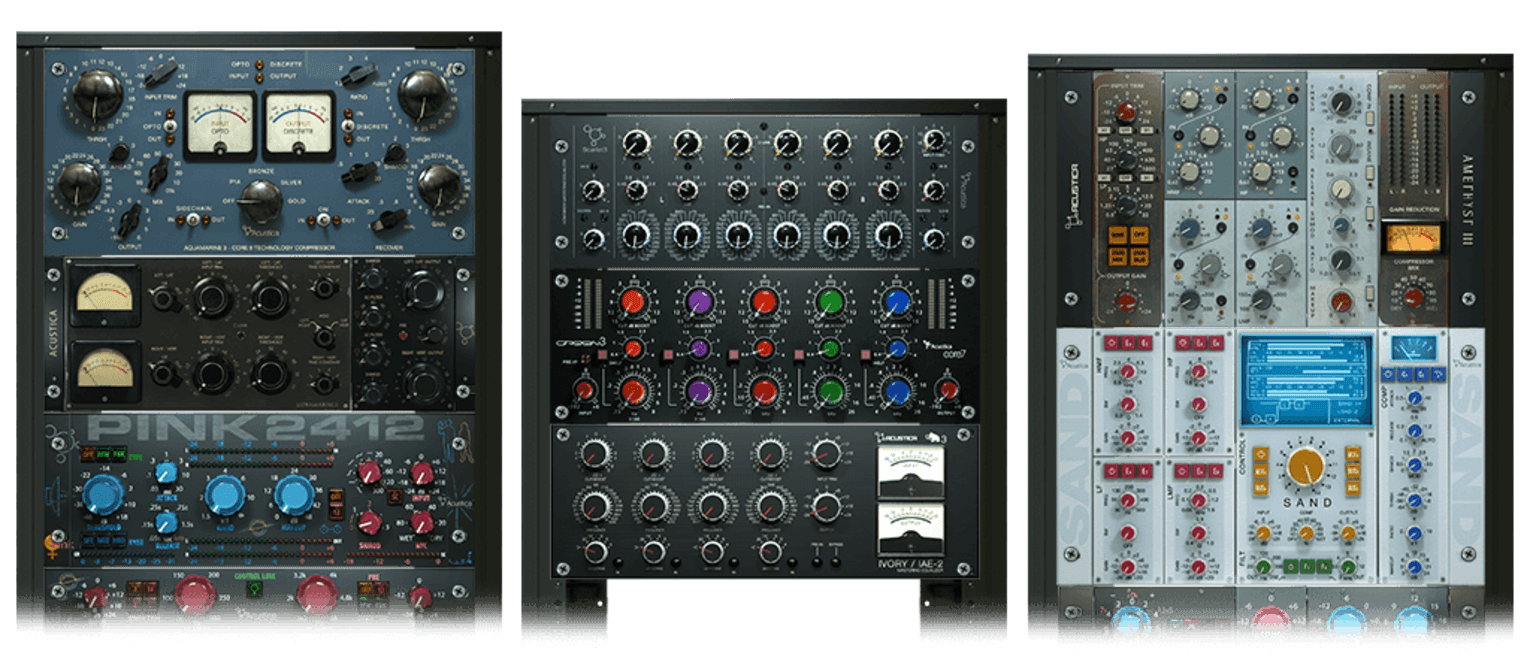The width and height of the screenshot is (1530, 669).
Task: Click the GAIN REDUCTION VU meter on Amethyst
Action: tap(1413, 238)
